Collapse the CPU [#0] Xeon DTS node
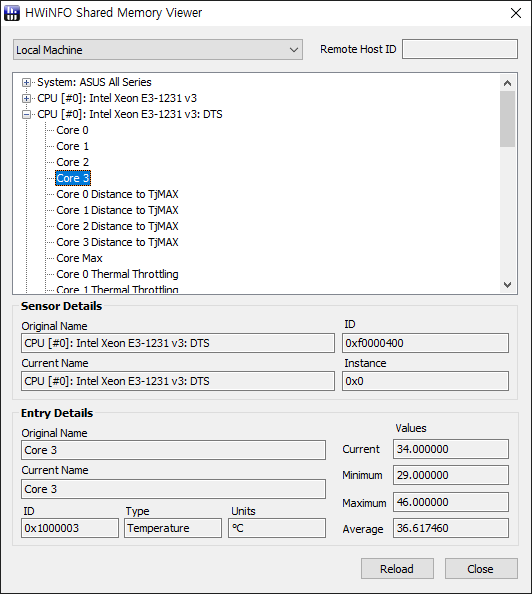Image resolution: width=532 pixels, height=594 pixels. [26, 114]
